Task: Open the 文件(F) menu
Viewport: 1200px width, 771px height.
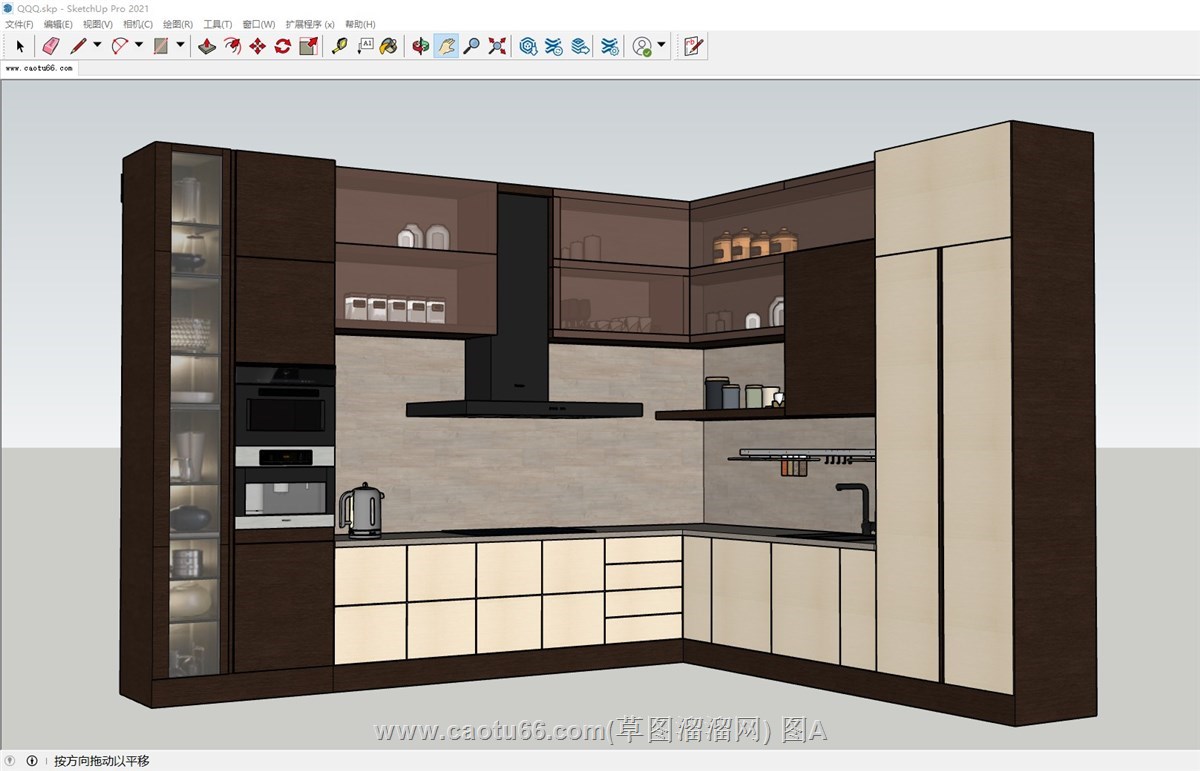Action: [19, 24]
